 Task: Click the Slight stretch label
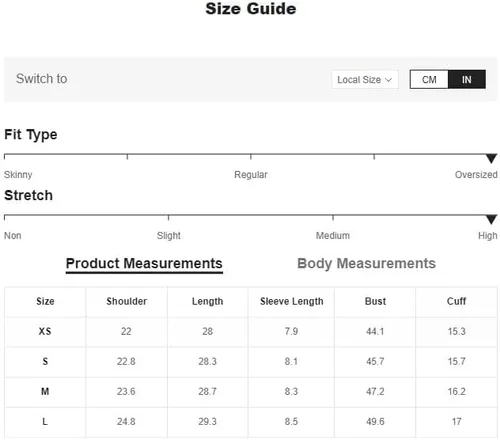pyautogui.click(x=169, y=236)
